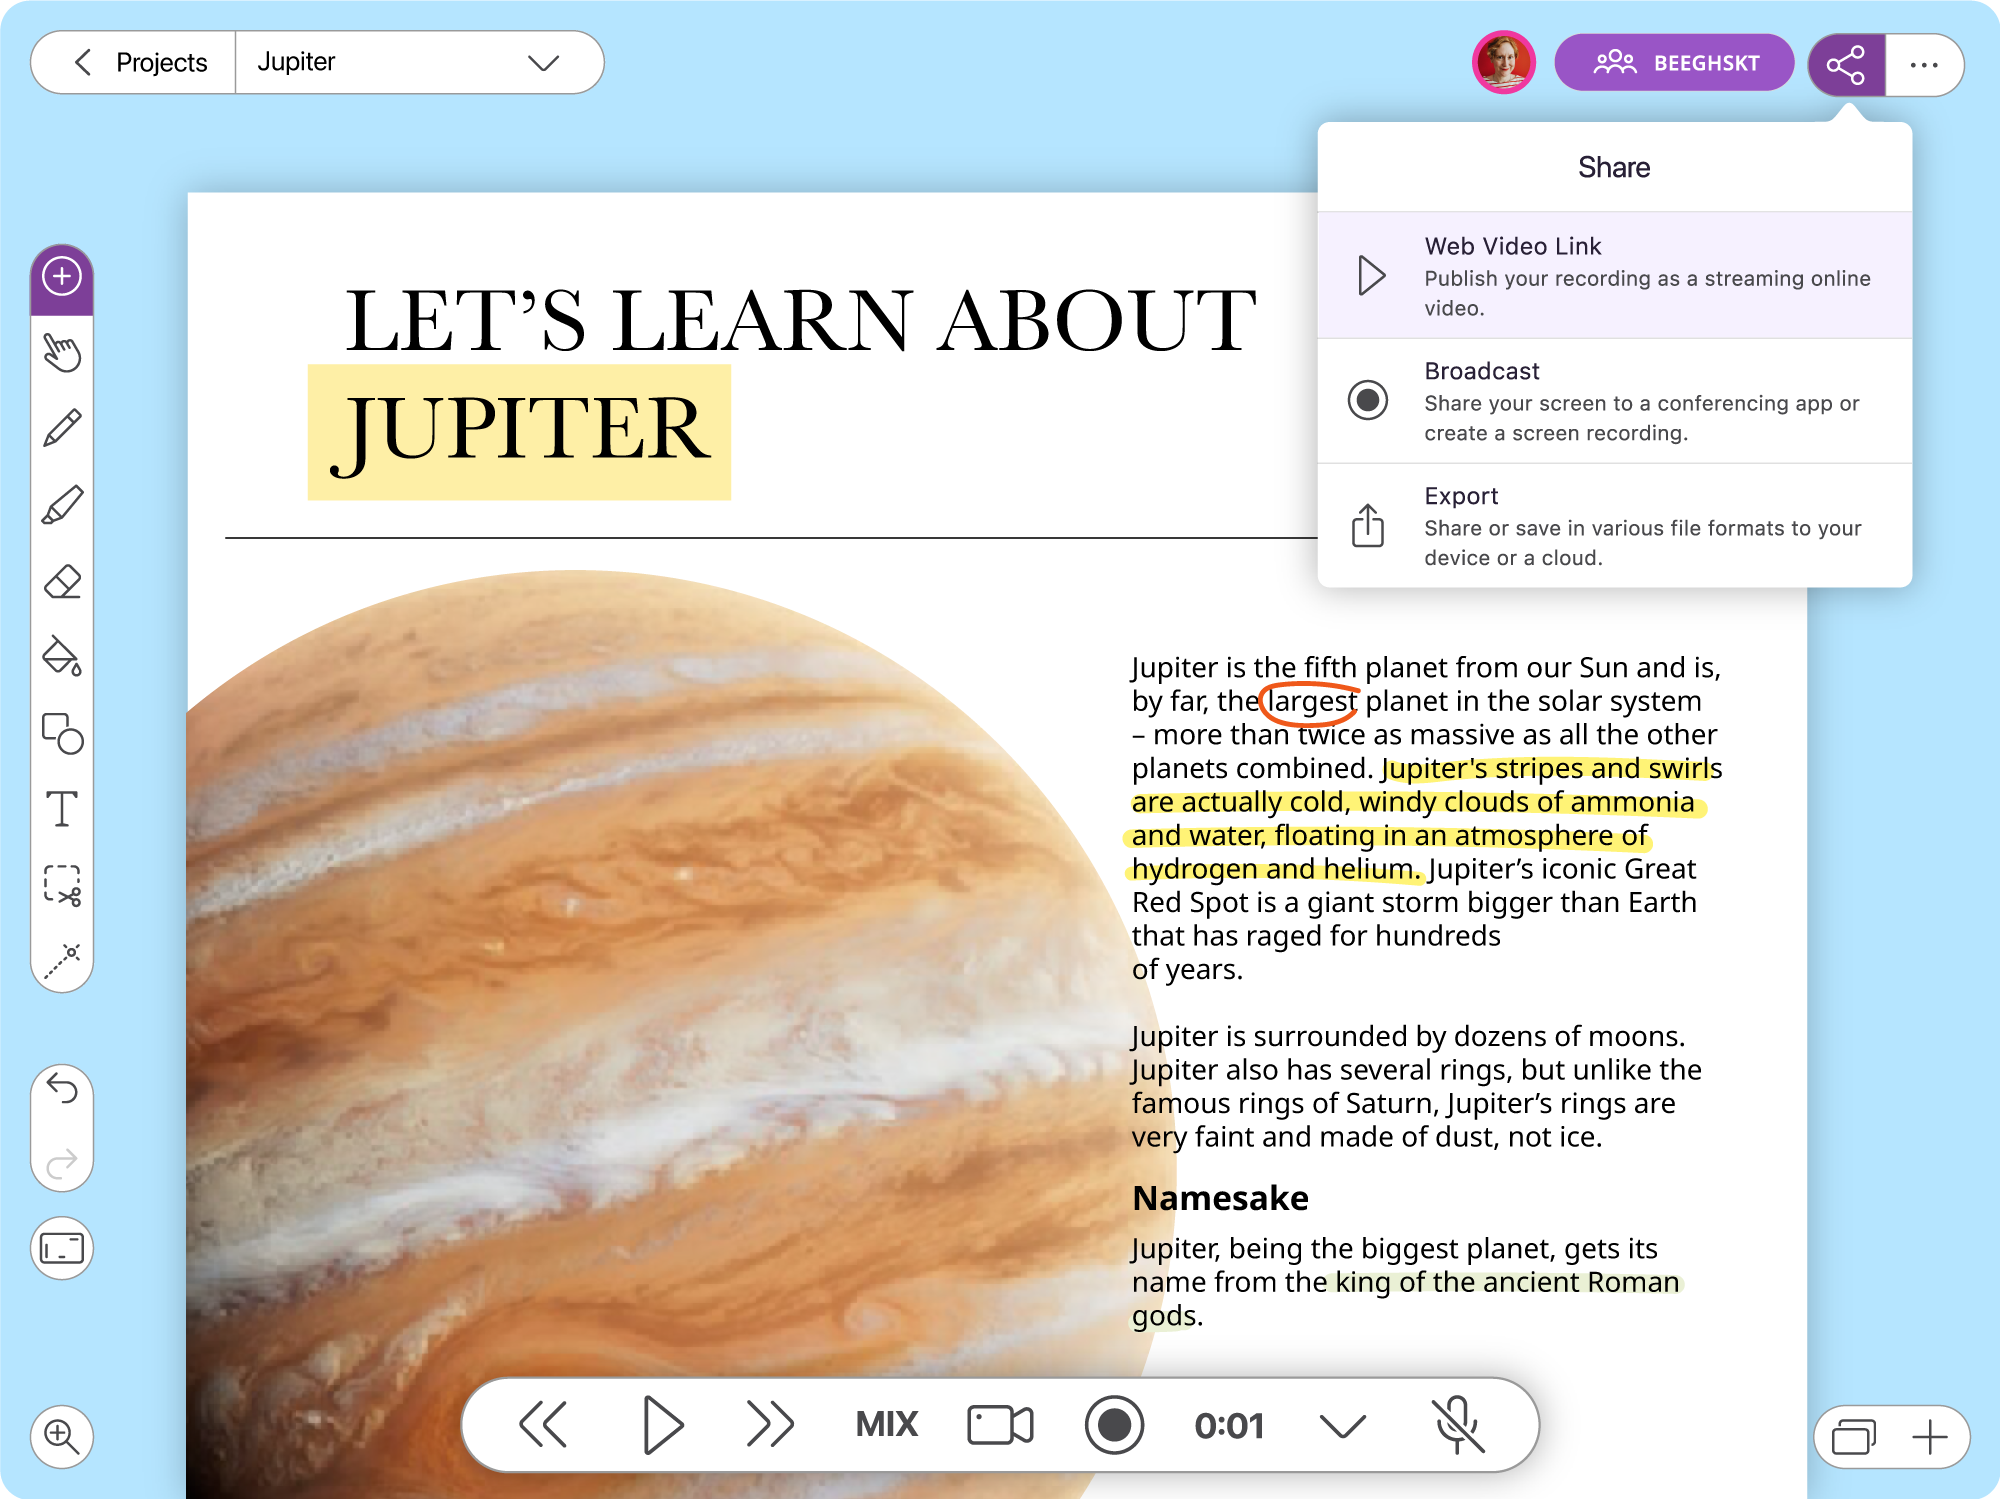
Task: Click the redo arrow
Action: coord(62,1163)
